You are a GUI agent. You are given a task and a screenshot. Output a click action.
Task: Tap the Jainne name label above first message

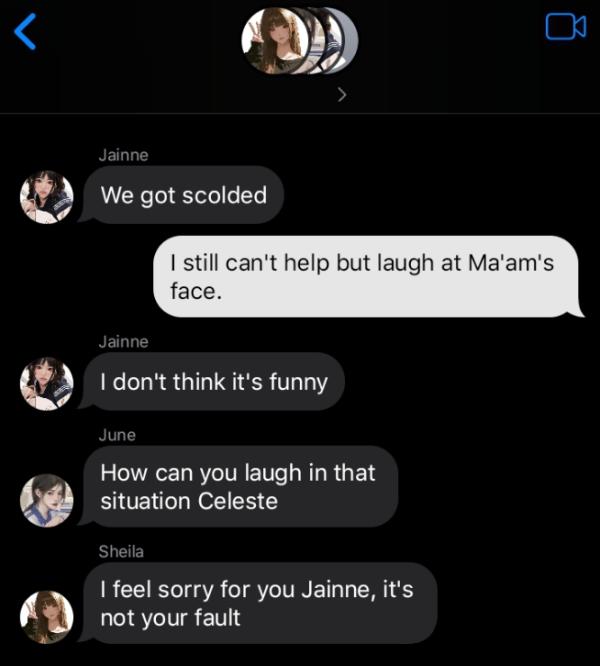point(123,155)
